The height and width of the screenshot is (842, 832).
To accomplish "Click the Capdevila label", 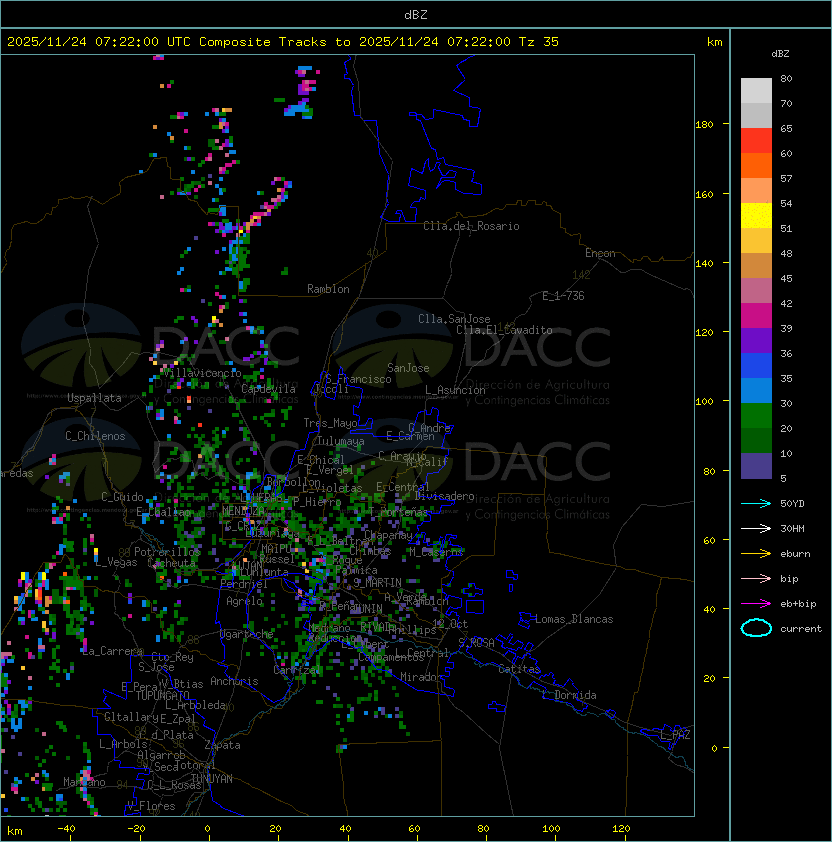I will pos(268,389).
